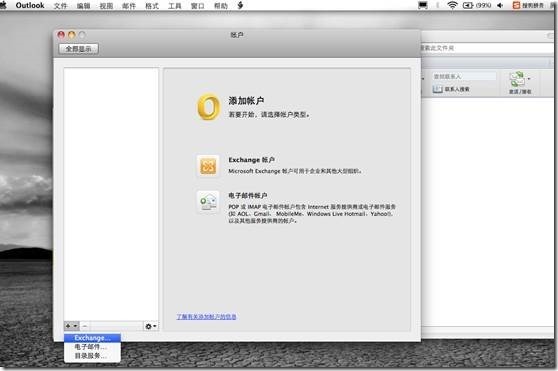Click the Exchange account icon
Screen dimensions: 558x371
[208, 166]
